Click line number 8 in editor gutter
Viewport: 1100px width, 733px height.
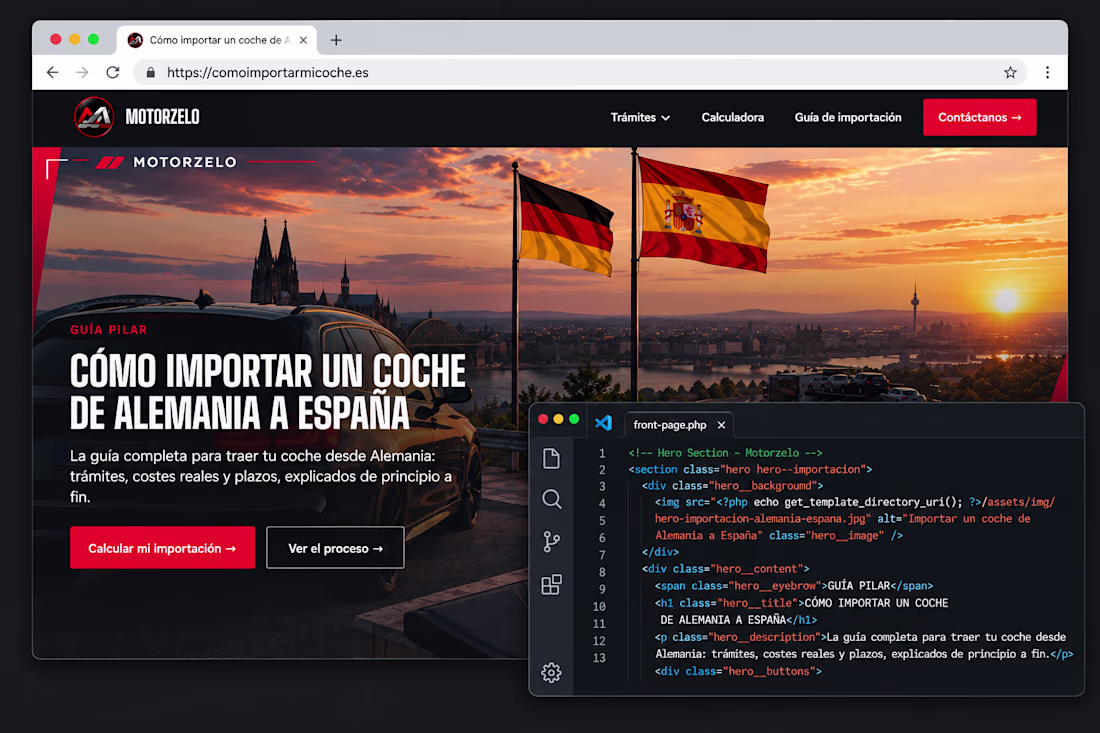tap(602, 572)
